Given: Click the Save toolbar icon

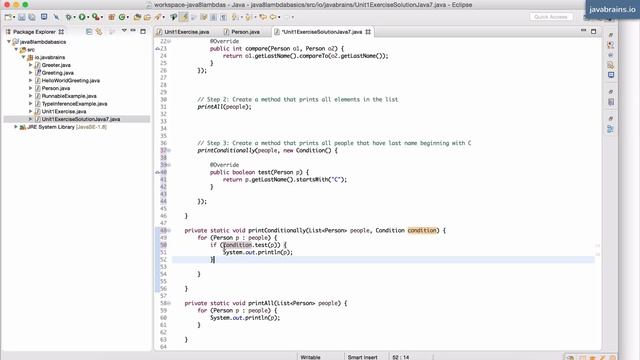Looking at the screenshot, I should [x=22, y=17].
